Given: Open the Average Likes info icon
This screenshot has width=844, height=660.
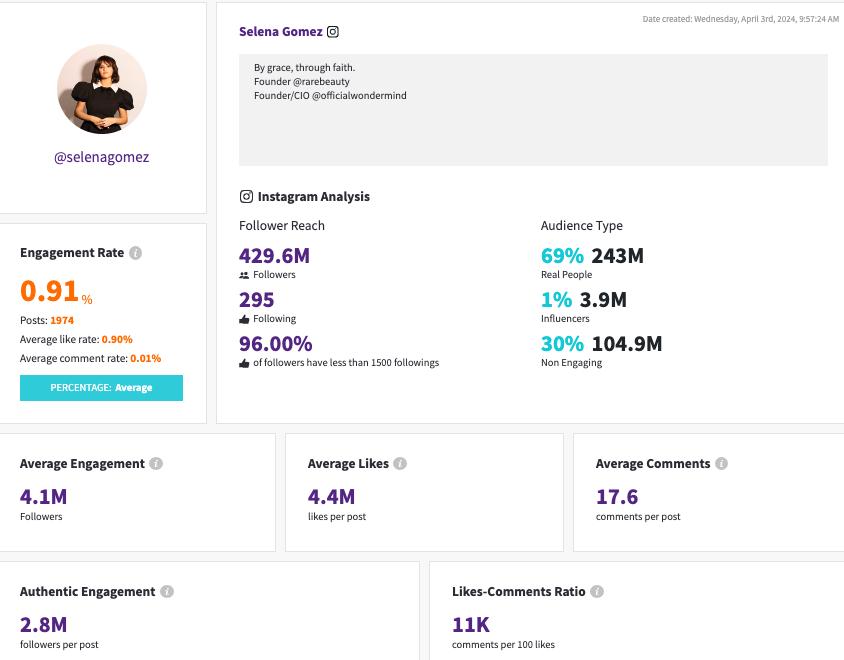Looking at the screenshot, I should (x=400, y=464).
